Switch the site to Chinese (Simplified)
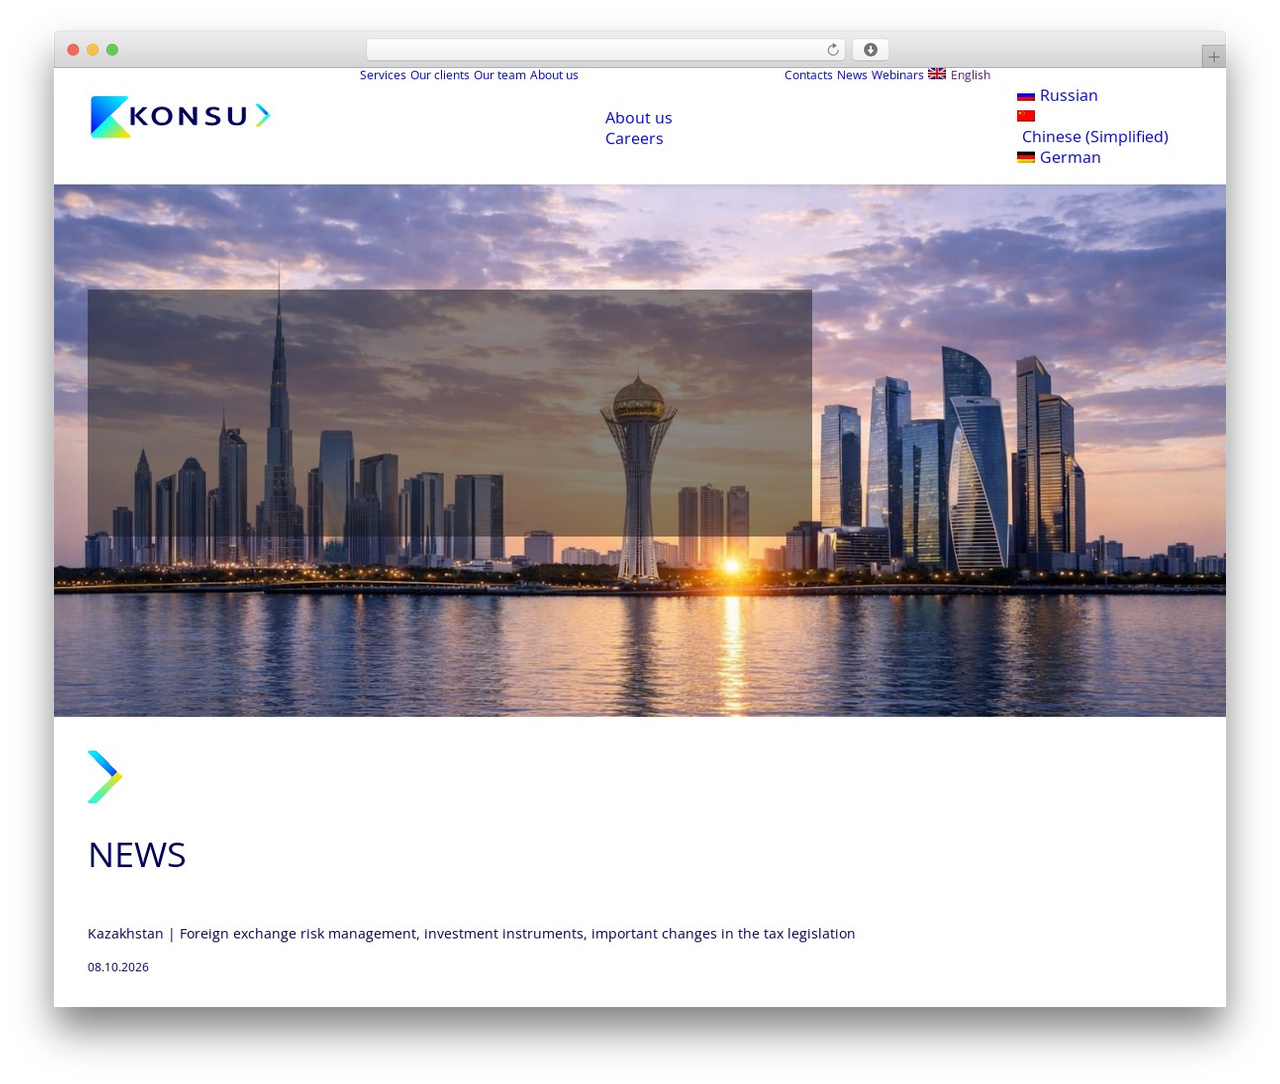 point(1095,137)
